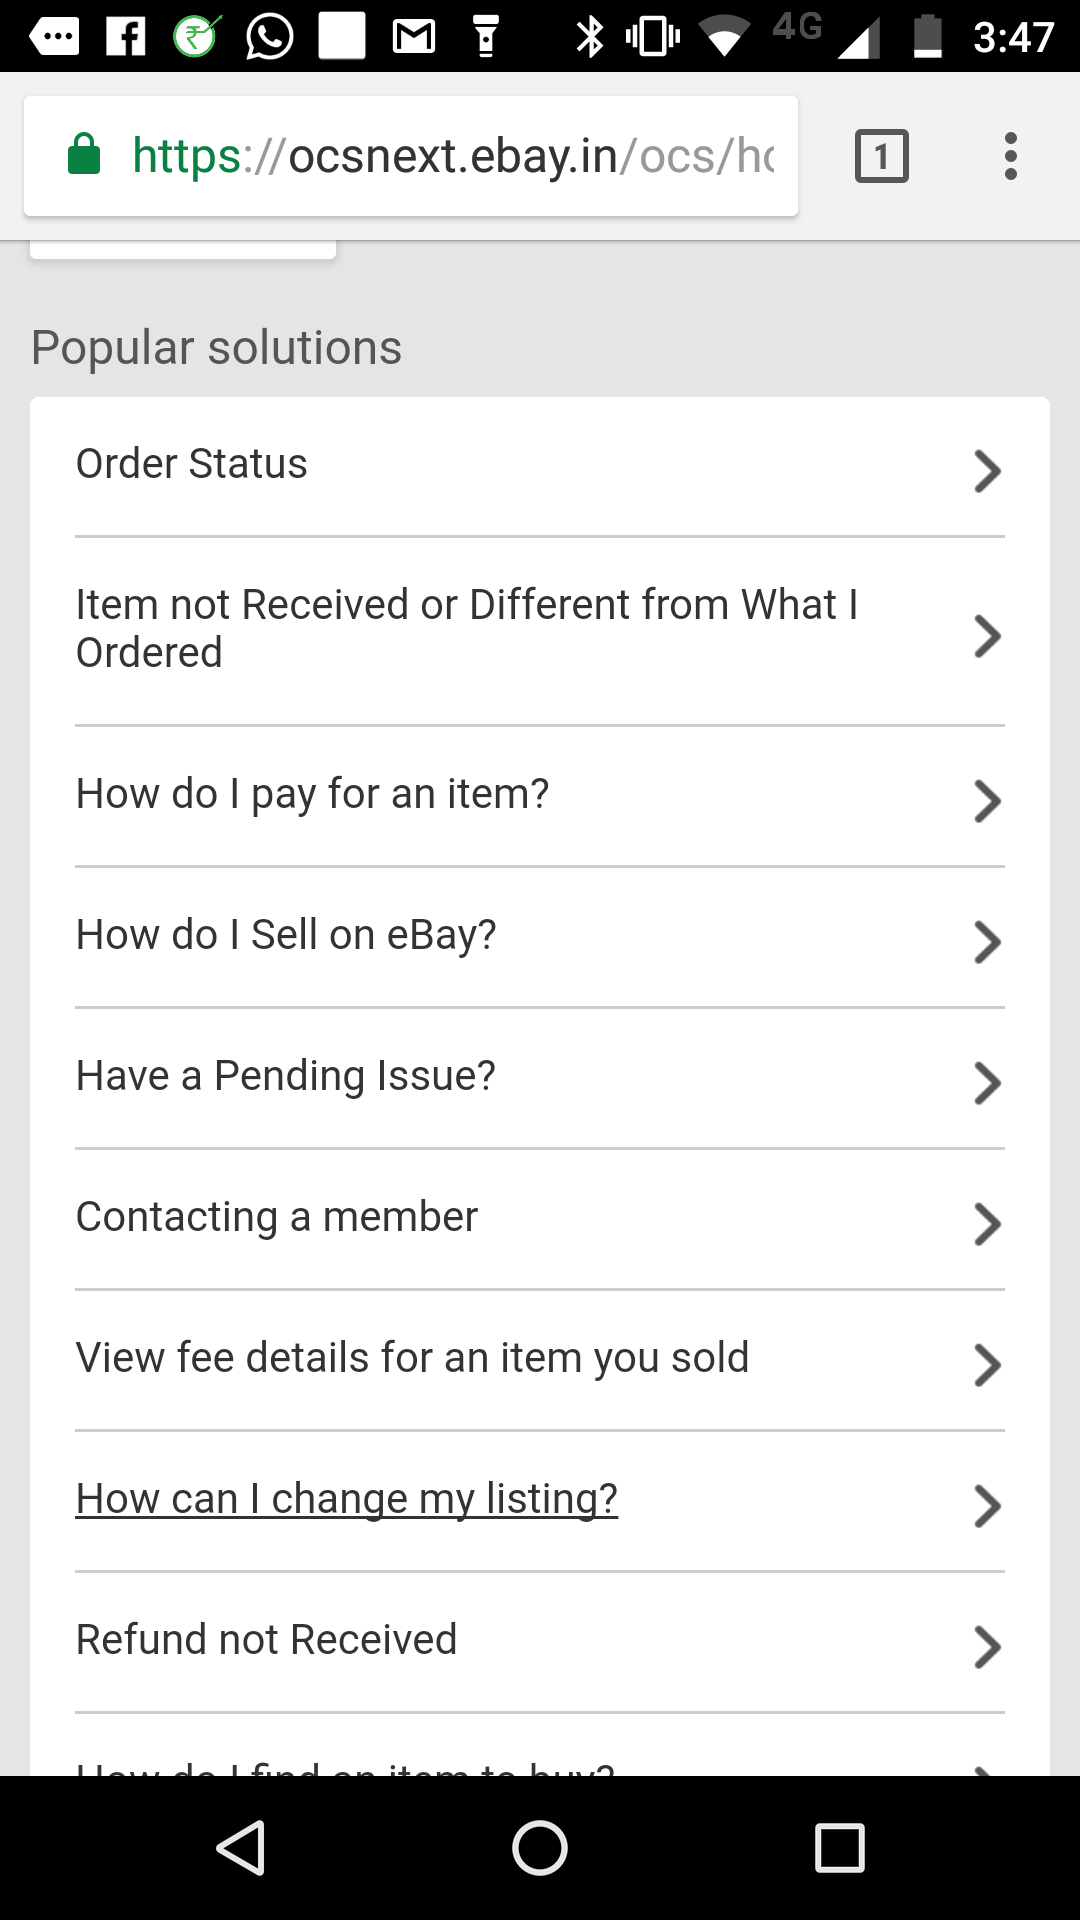Open Chrome's three-dot overflow menu
The height and width of the screenshot is (1920, 1080).
1011,156
